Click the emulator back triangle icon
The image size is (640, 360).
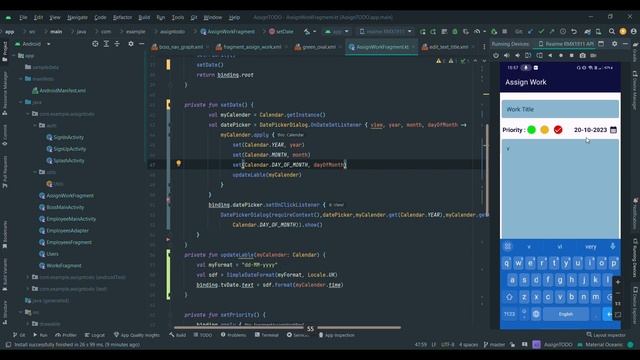pos(550,55)
